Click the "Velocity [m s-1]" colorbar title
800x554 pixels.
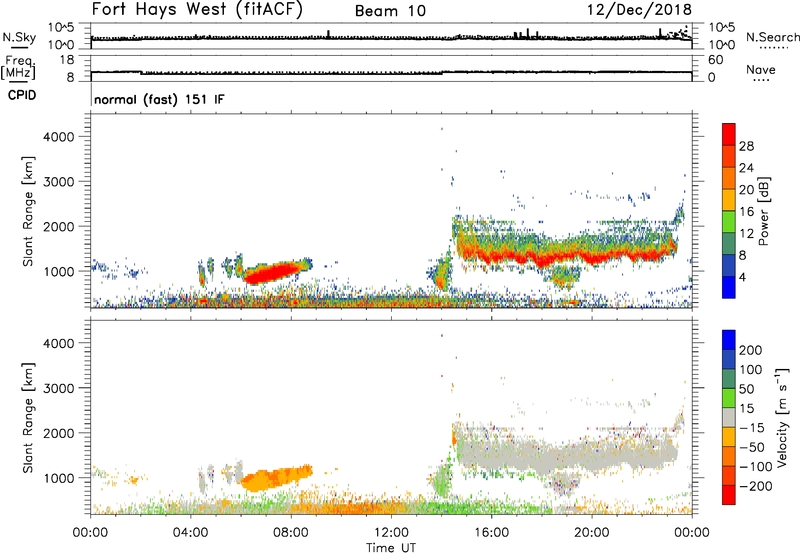point(782,417)
